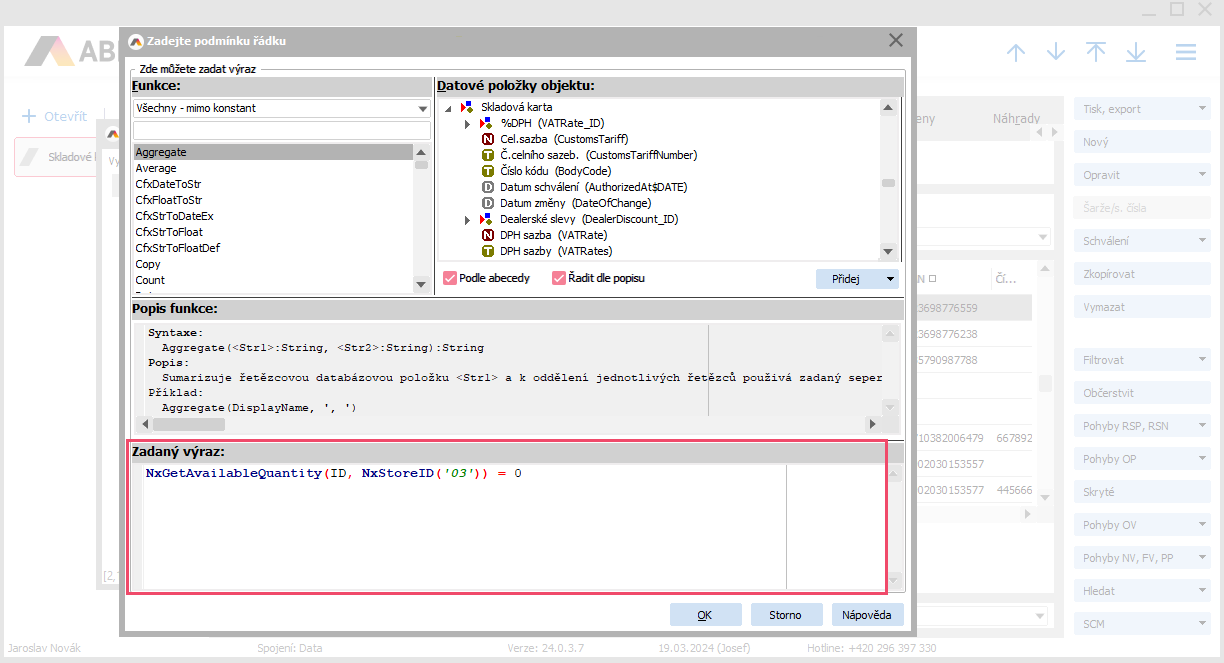Select the Copy function
The image size is (1224, 663).
click(273, 264)
